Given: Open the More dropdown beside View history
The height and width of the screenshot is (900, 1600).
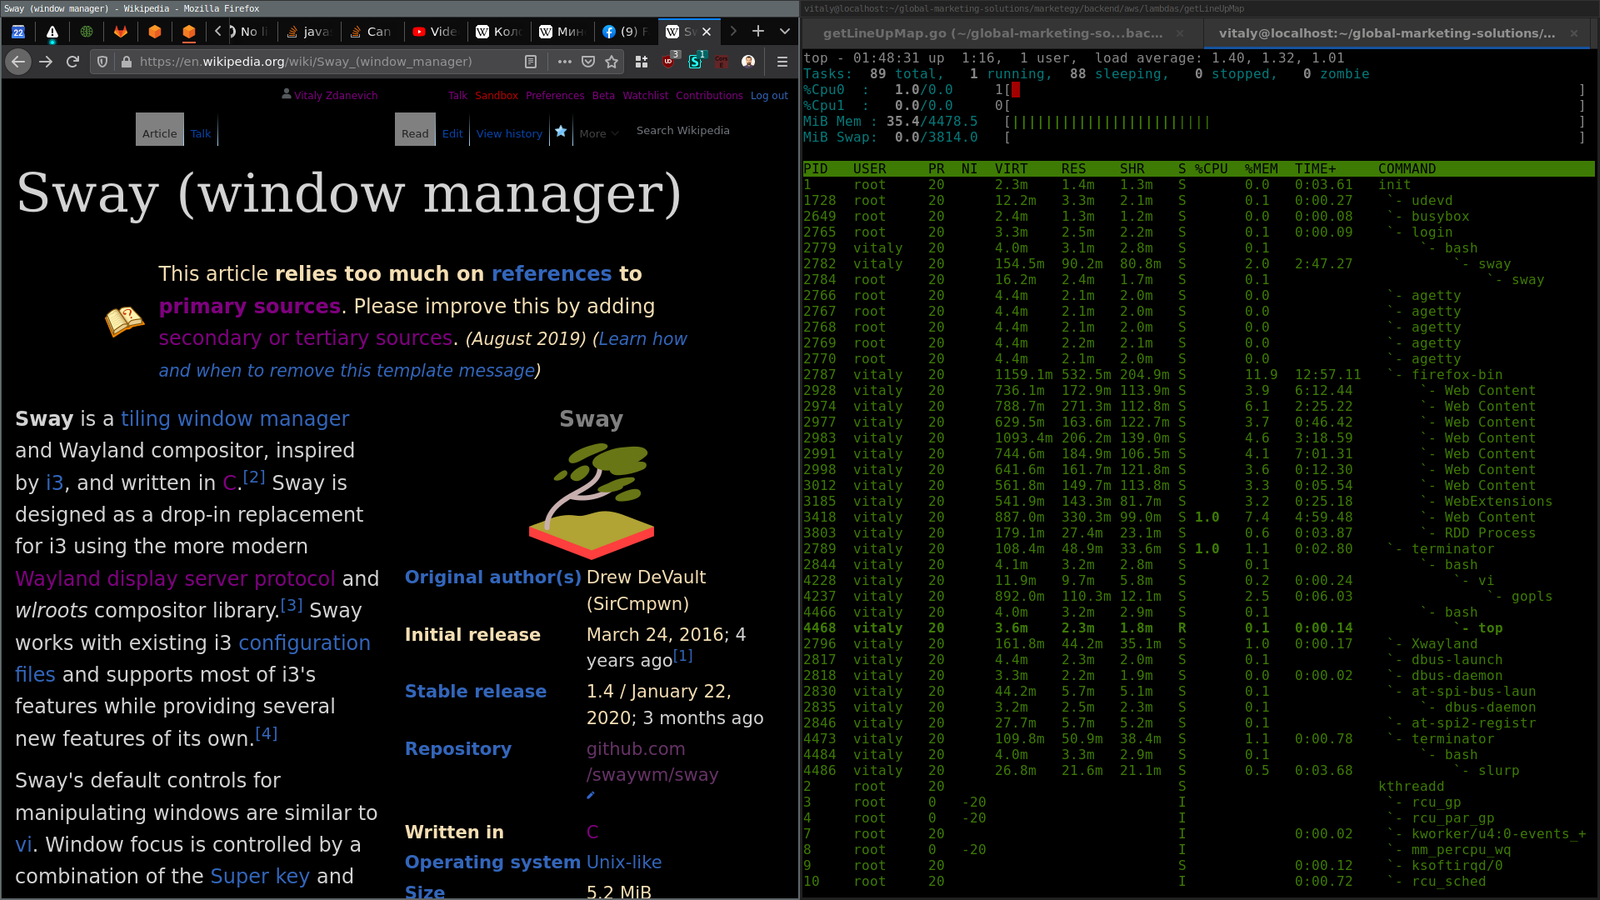Looking at the screenshot, I should click(x=596, y=133).
